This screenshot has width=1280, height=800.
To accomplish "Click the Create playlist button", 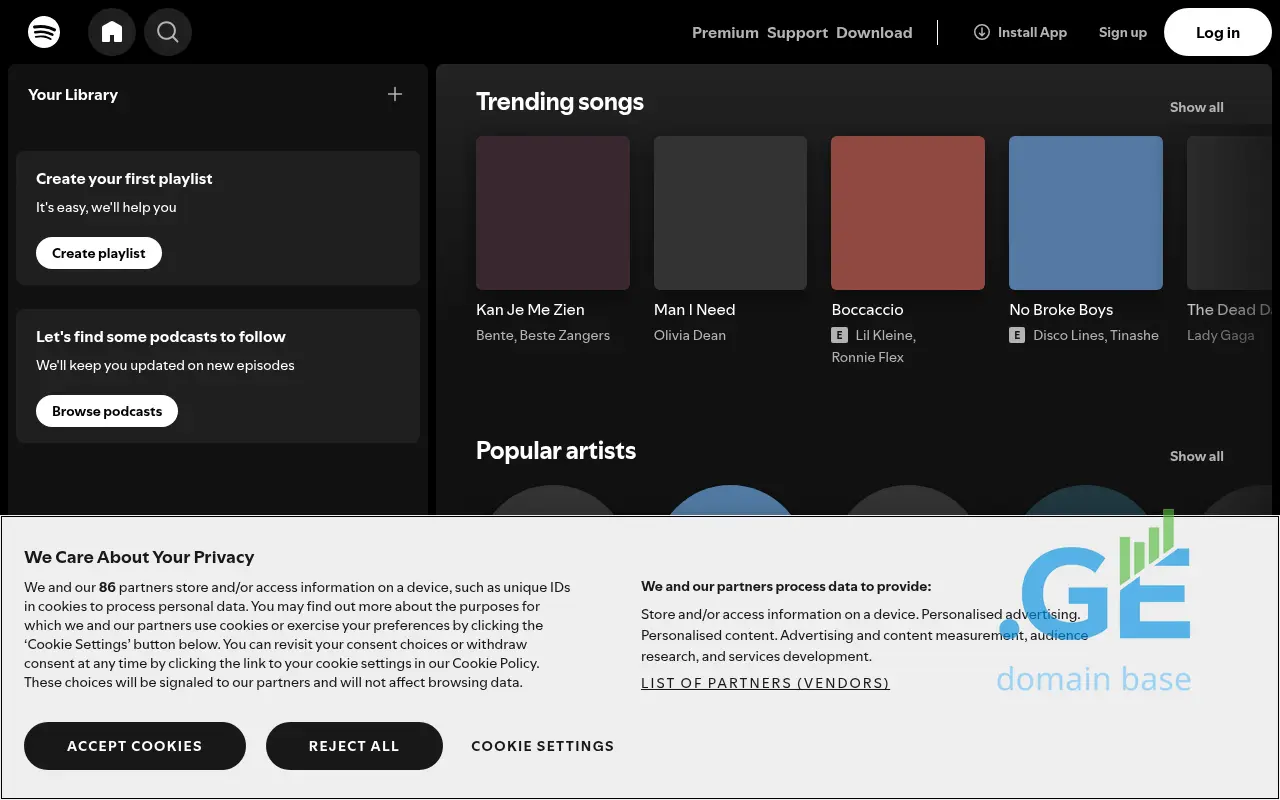I will tap(99, 253).
